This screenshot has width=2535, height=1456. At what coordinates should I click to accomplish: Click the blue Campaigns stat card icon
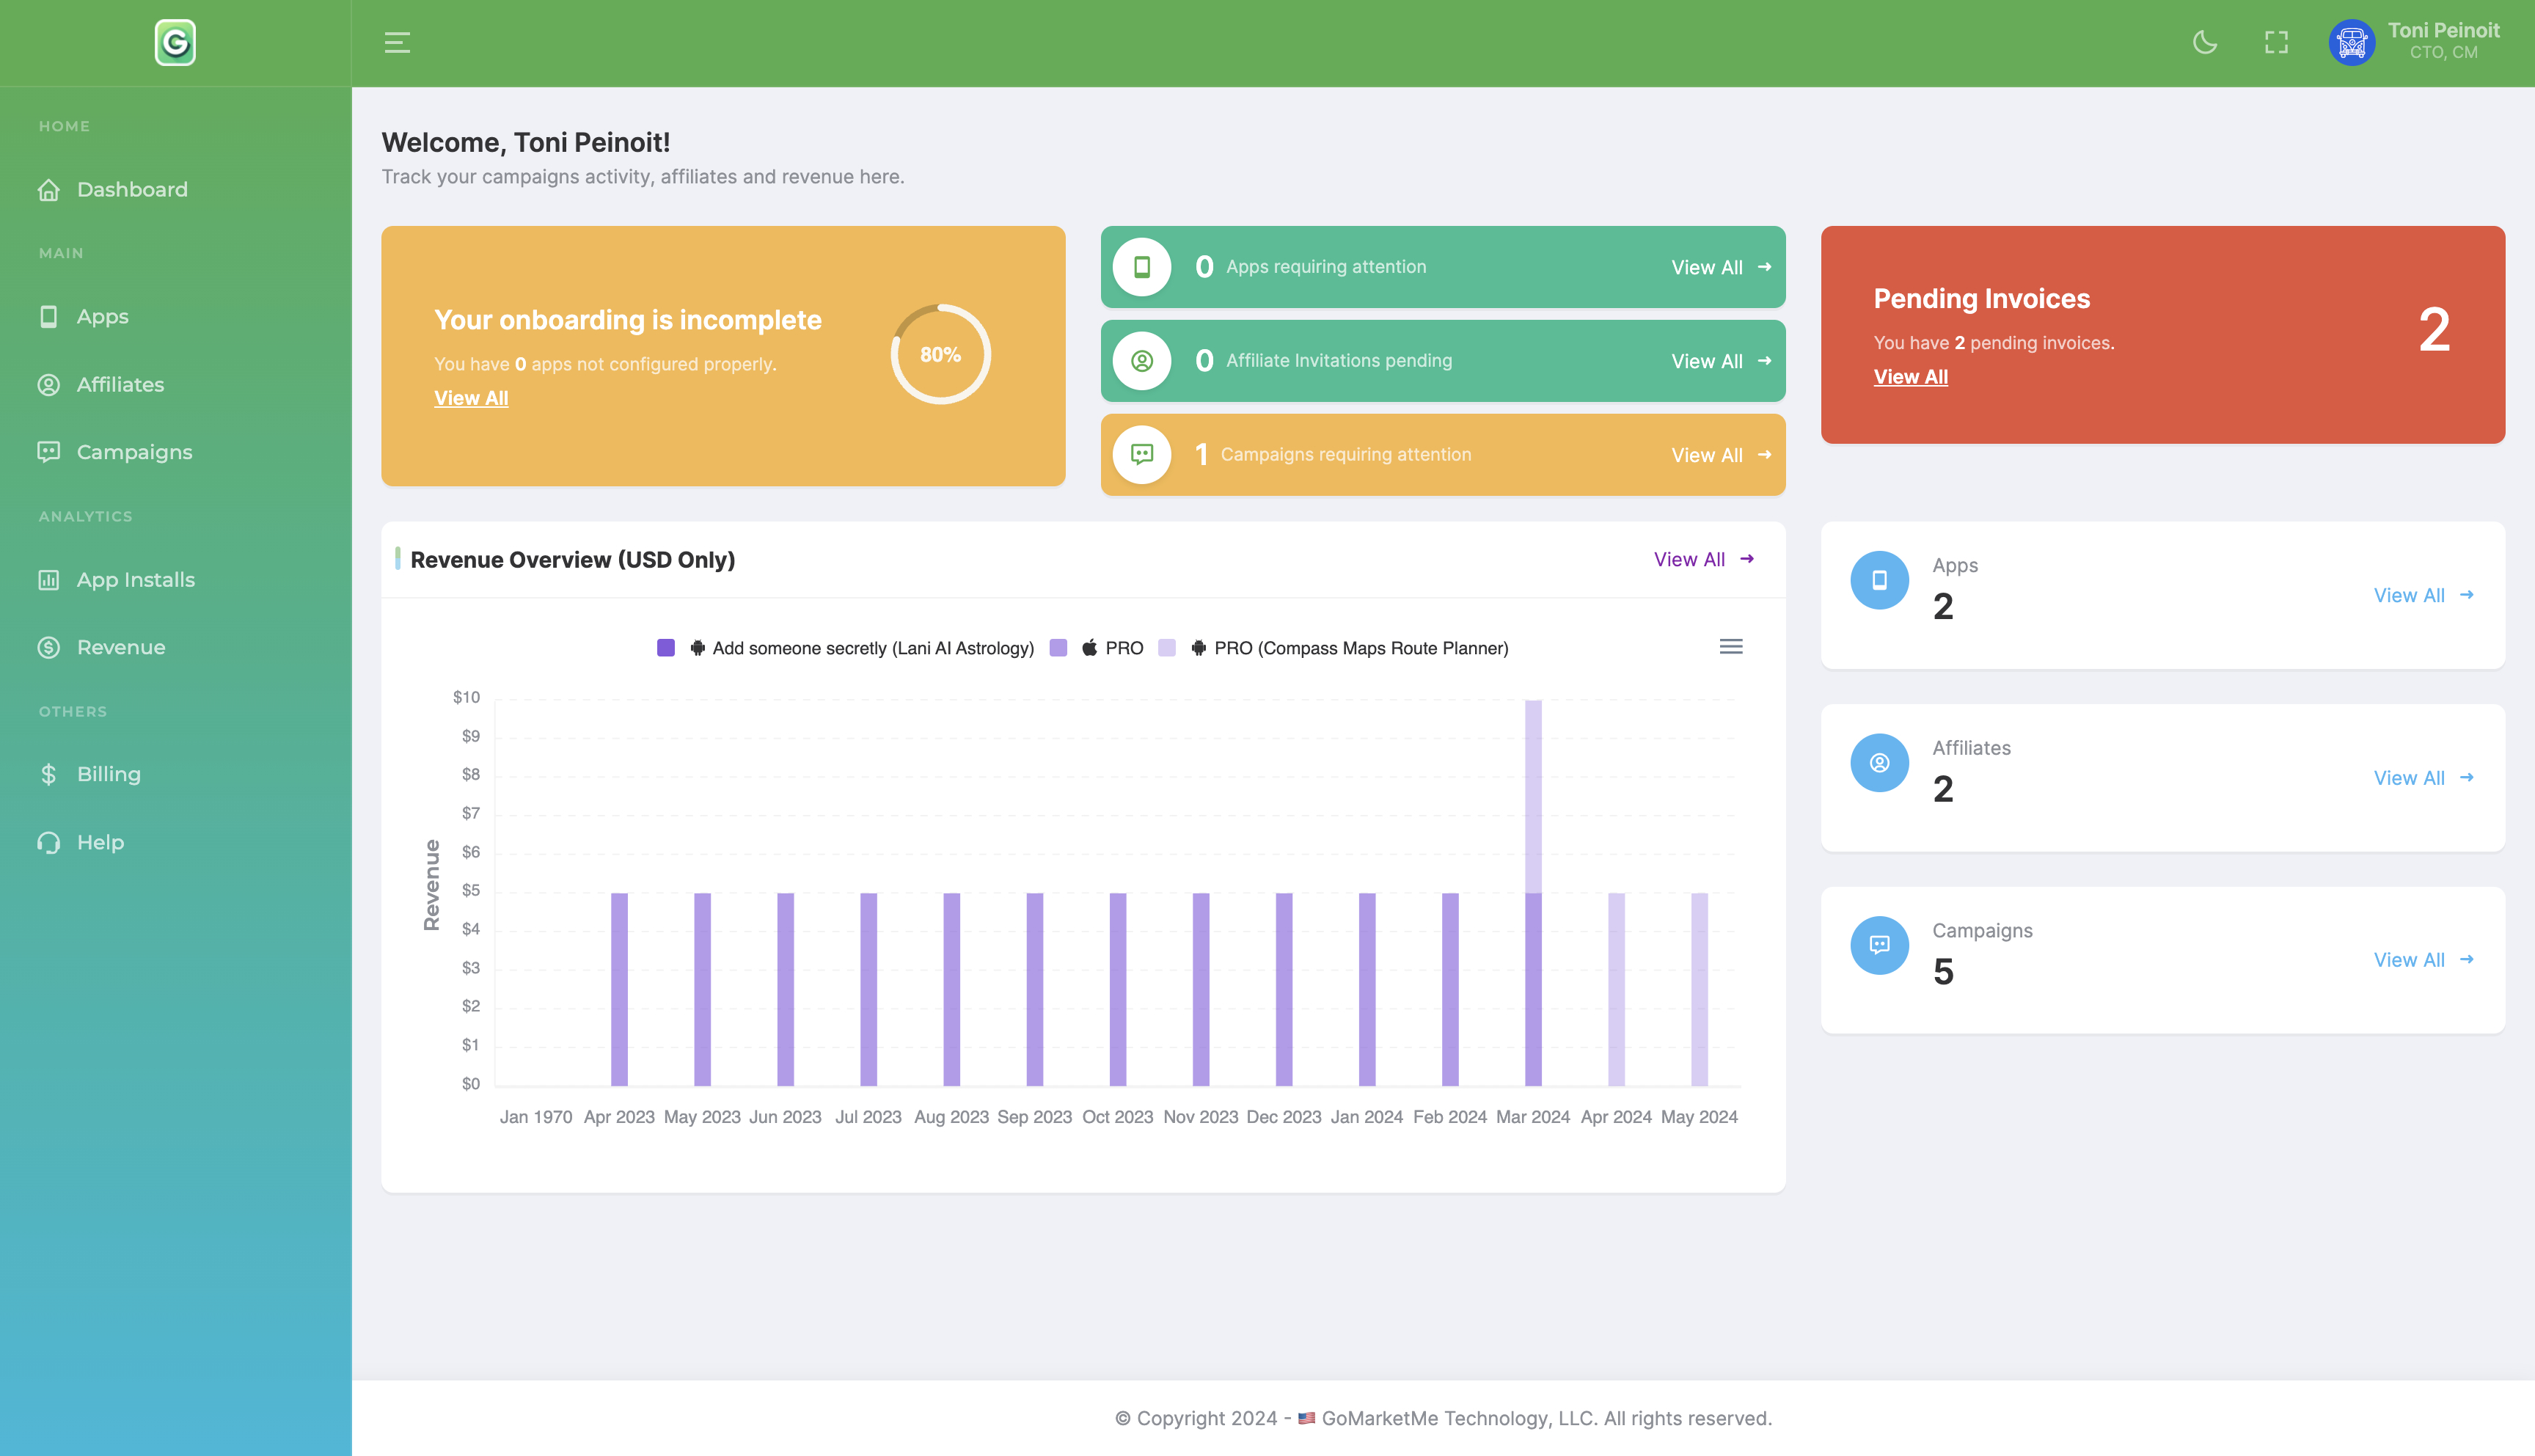point(1879,945)
